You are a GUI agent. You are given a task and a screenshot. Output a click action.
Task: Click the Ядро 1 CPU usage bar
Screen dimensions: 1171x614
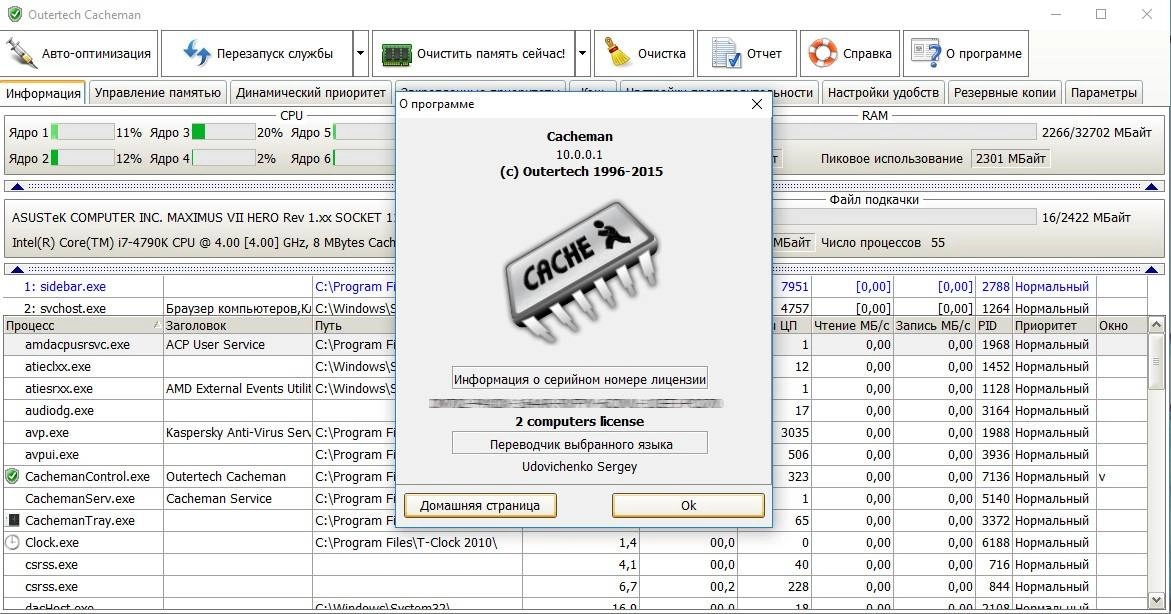coord(82,132)
